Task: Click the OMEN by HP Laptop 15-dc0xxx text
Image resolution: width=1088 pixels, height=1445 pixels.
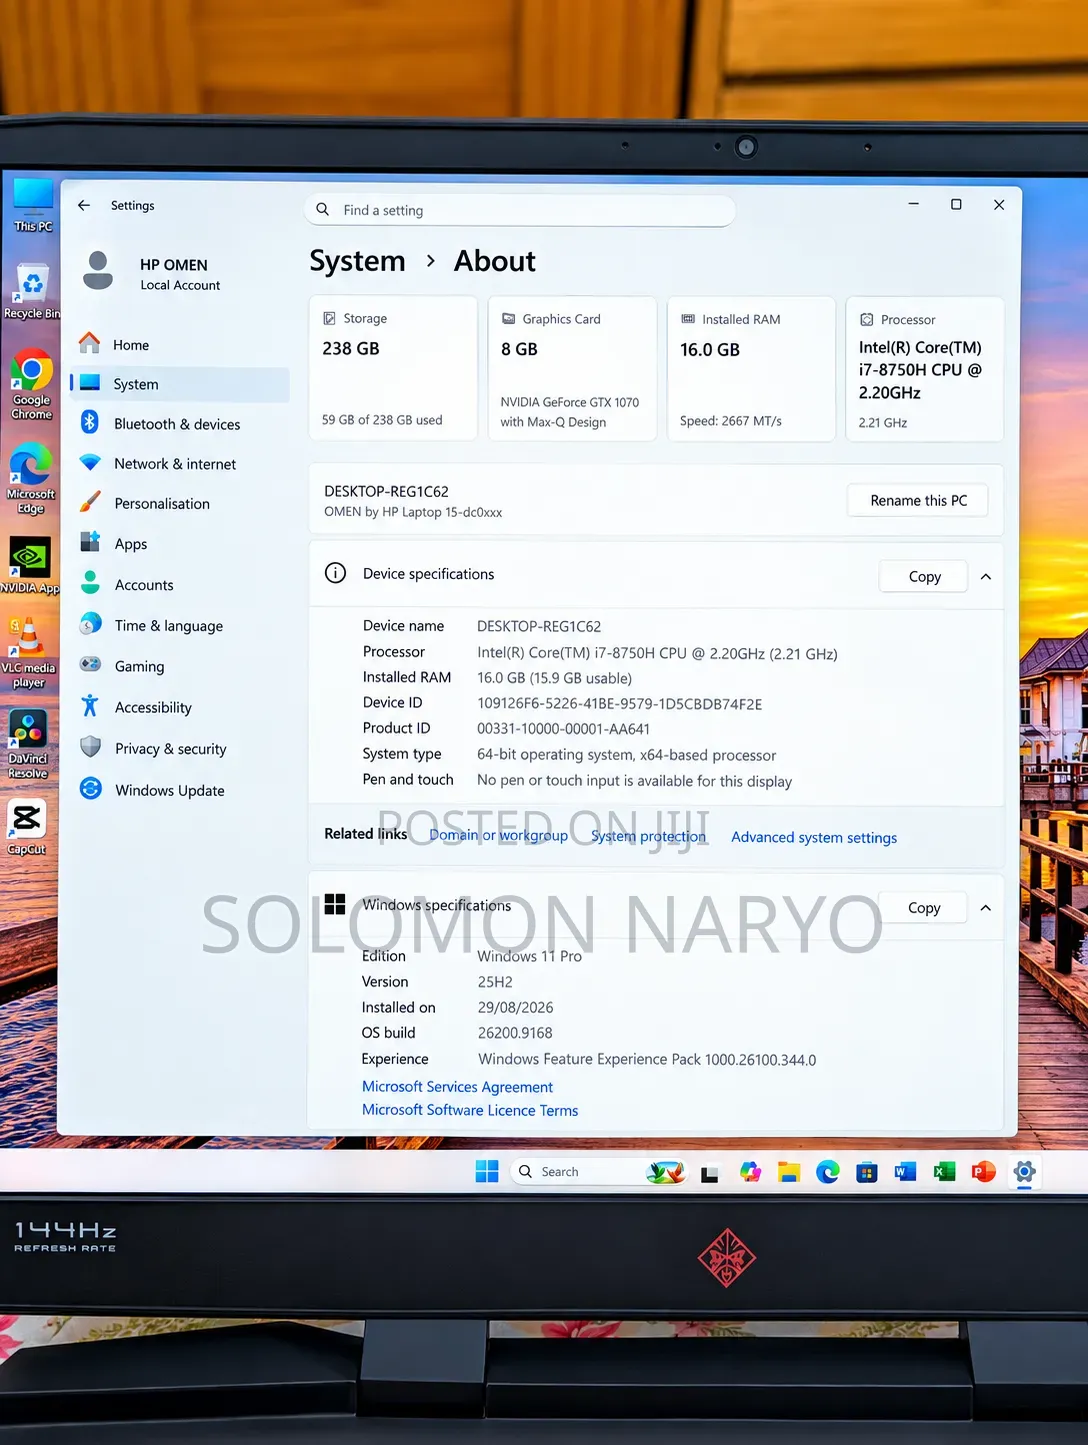Action: pyautogui.click(x=413, y=512)
